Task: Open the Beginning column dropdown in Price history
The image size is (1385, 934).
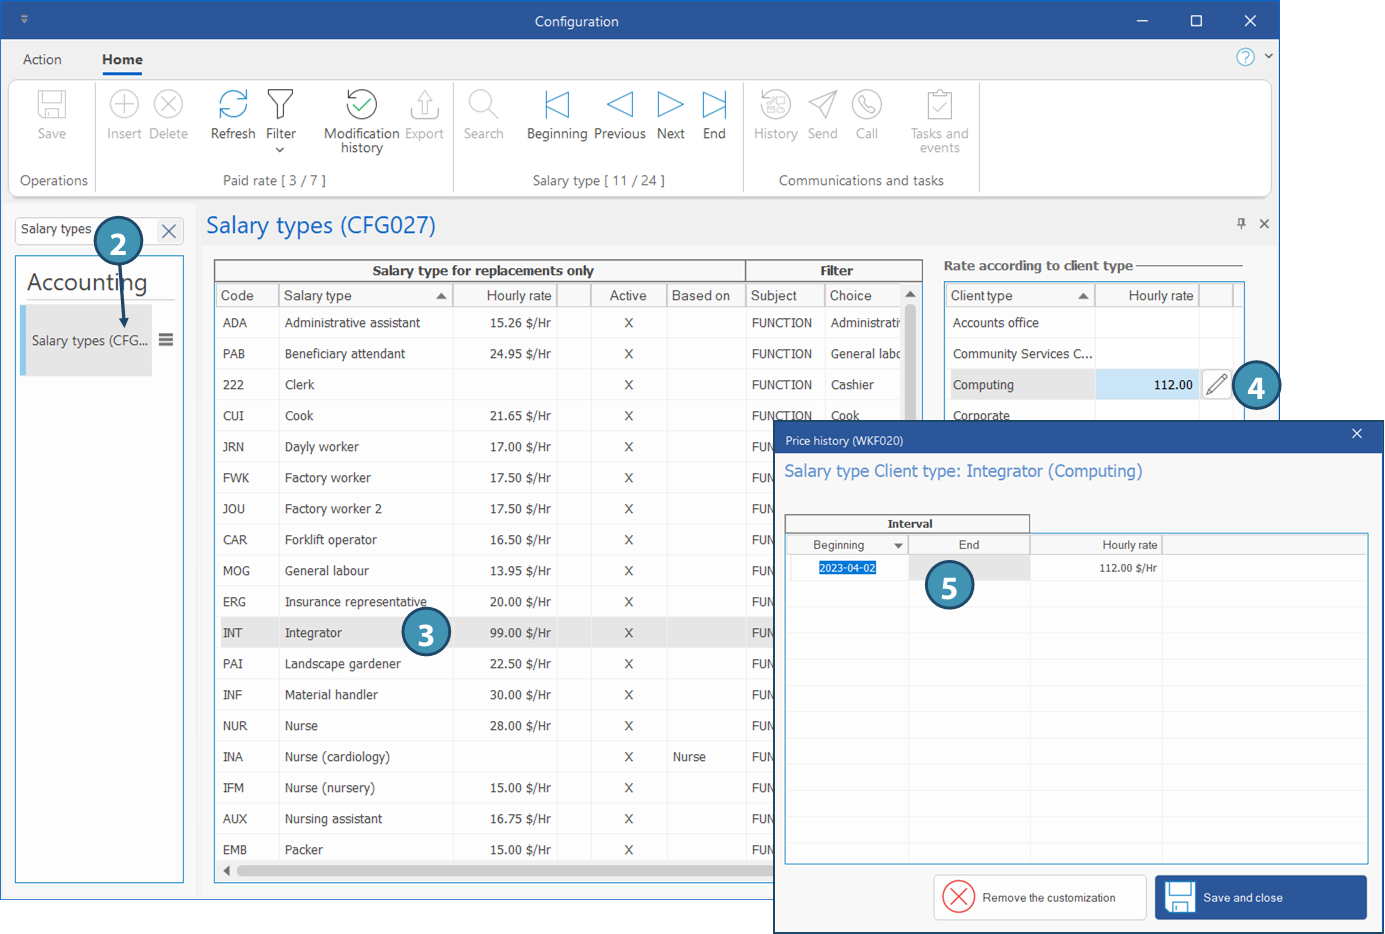Action: pyautogui.click(x=898, y=546)
